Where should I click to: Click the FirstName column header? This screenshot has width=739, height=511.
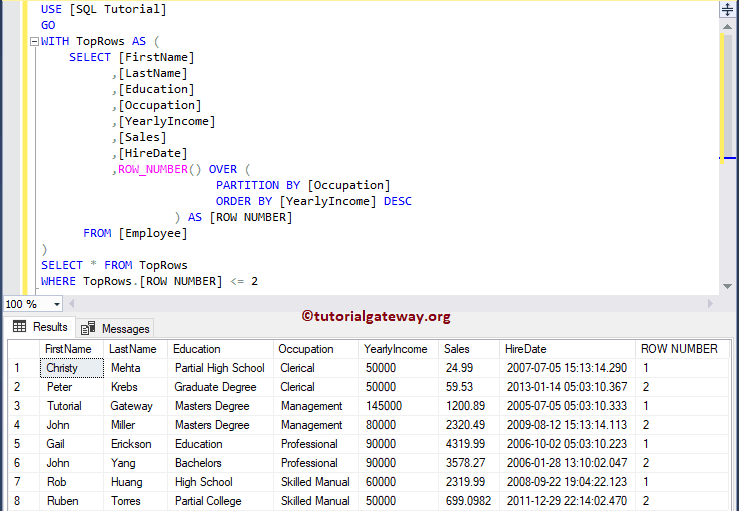[x=69, y=349]
